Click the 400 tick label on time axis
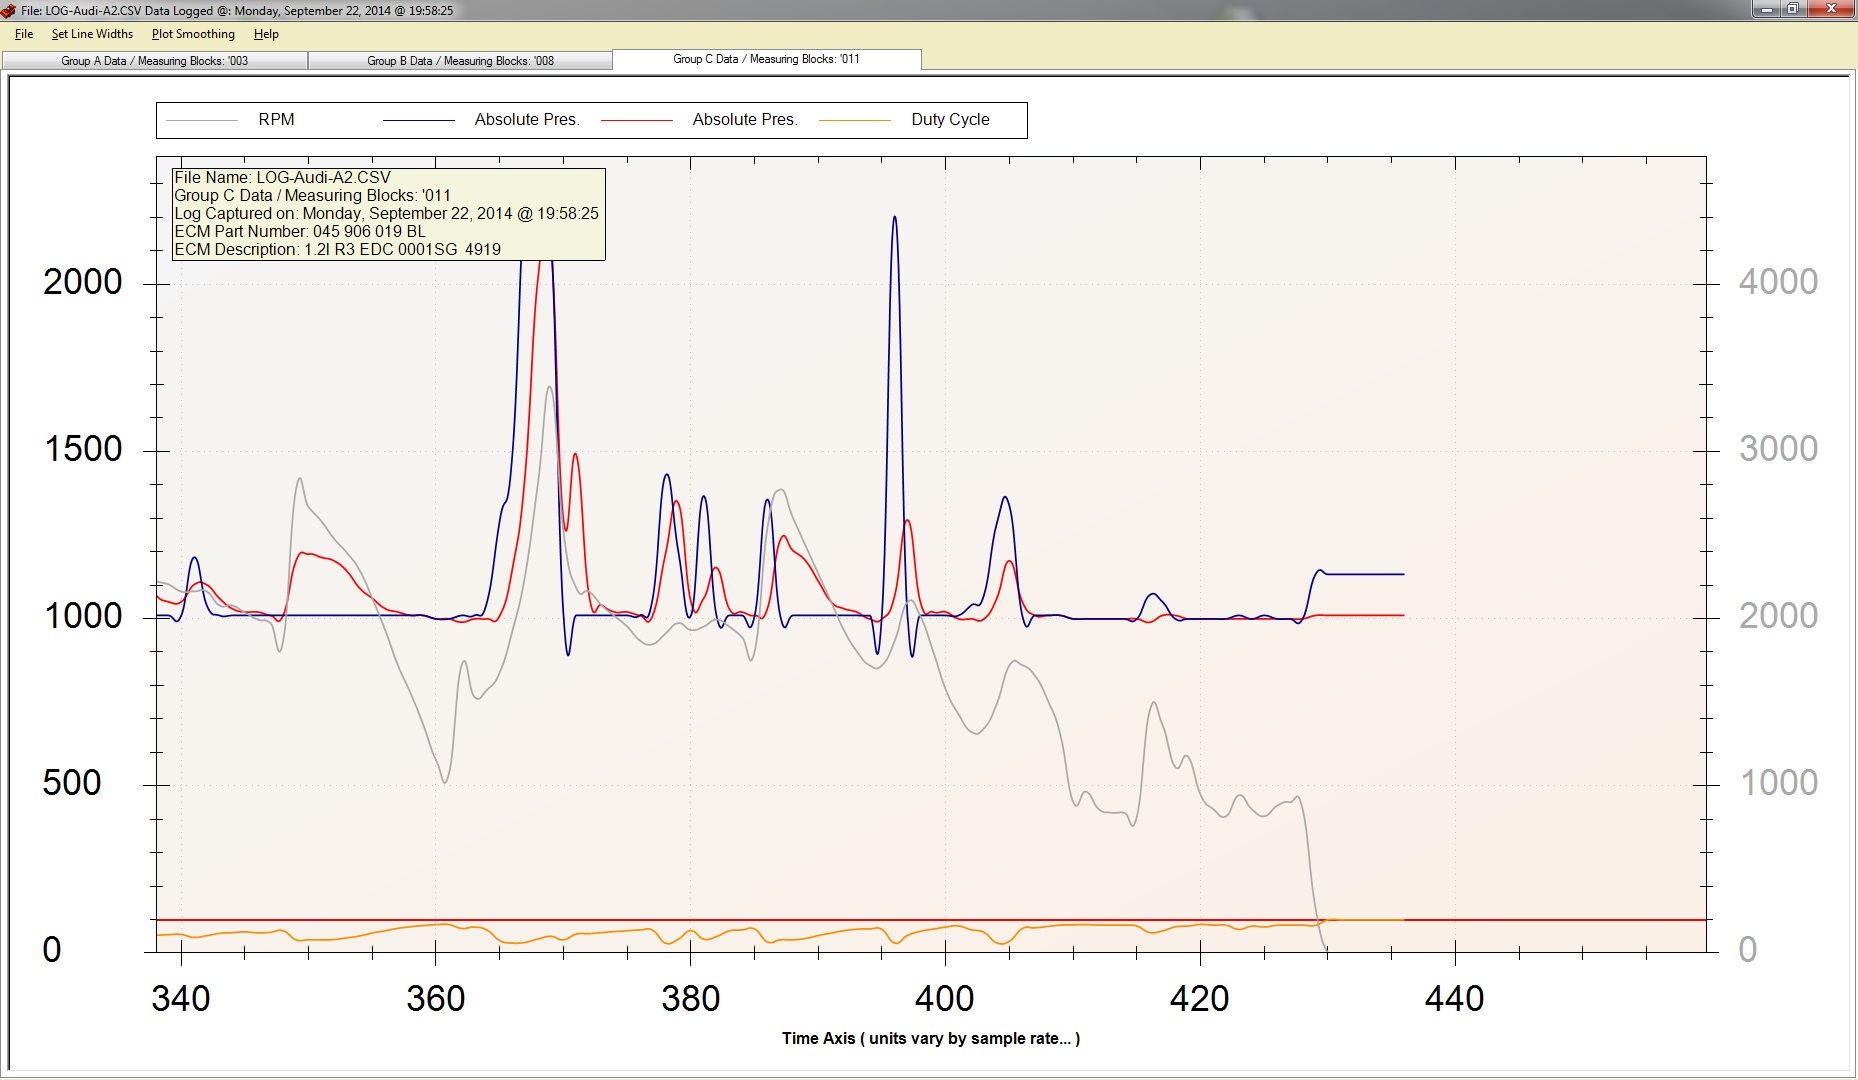The image size is (1858, 1080). click(945, 998)
